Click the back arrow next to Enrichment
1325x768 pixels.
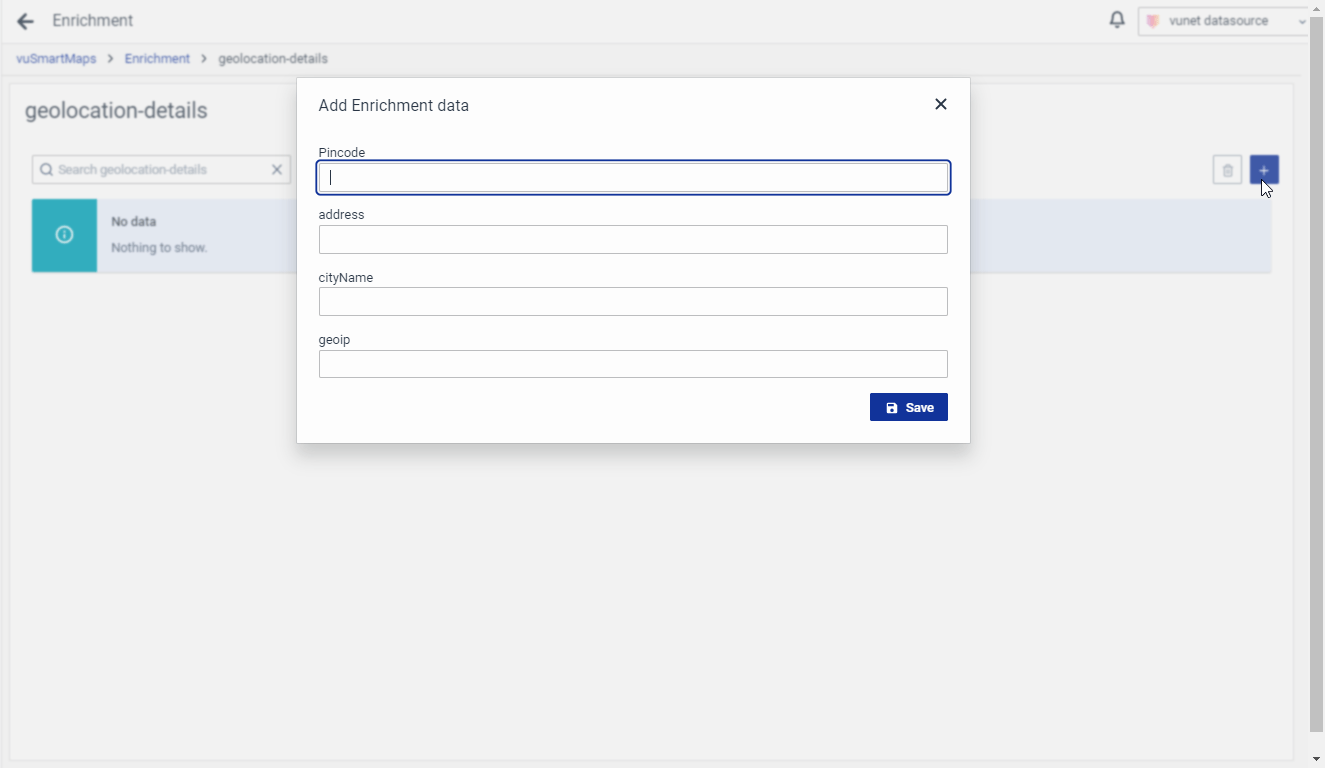coord(25,21)
